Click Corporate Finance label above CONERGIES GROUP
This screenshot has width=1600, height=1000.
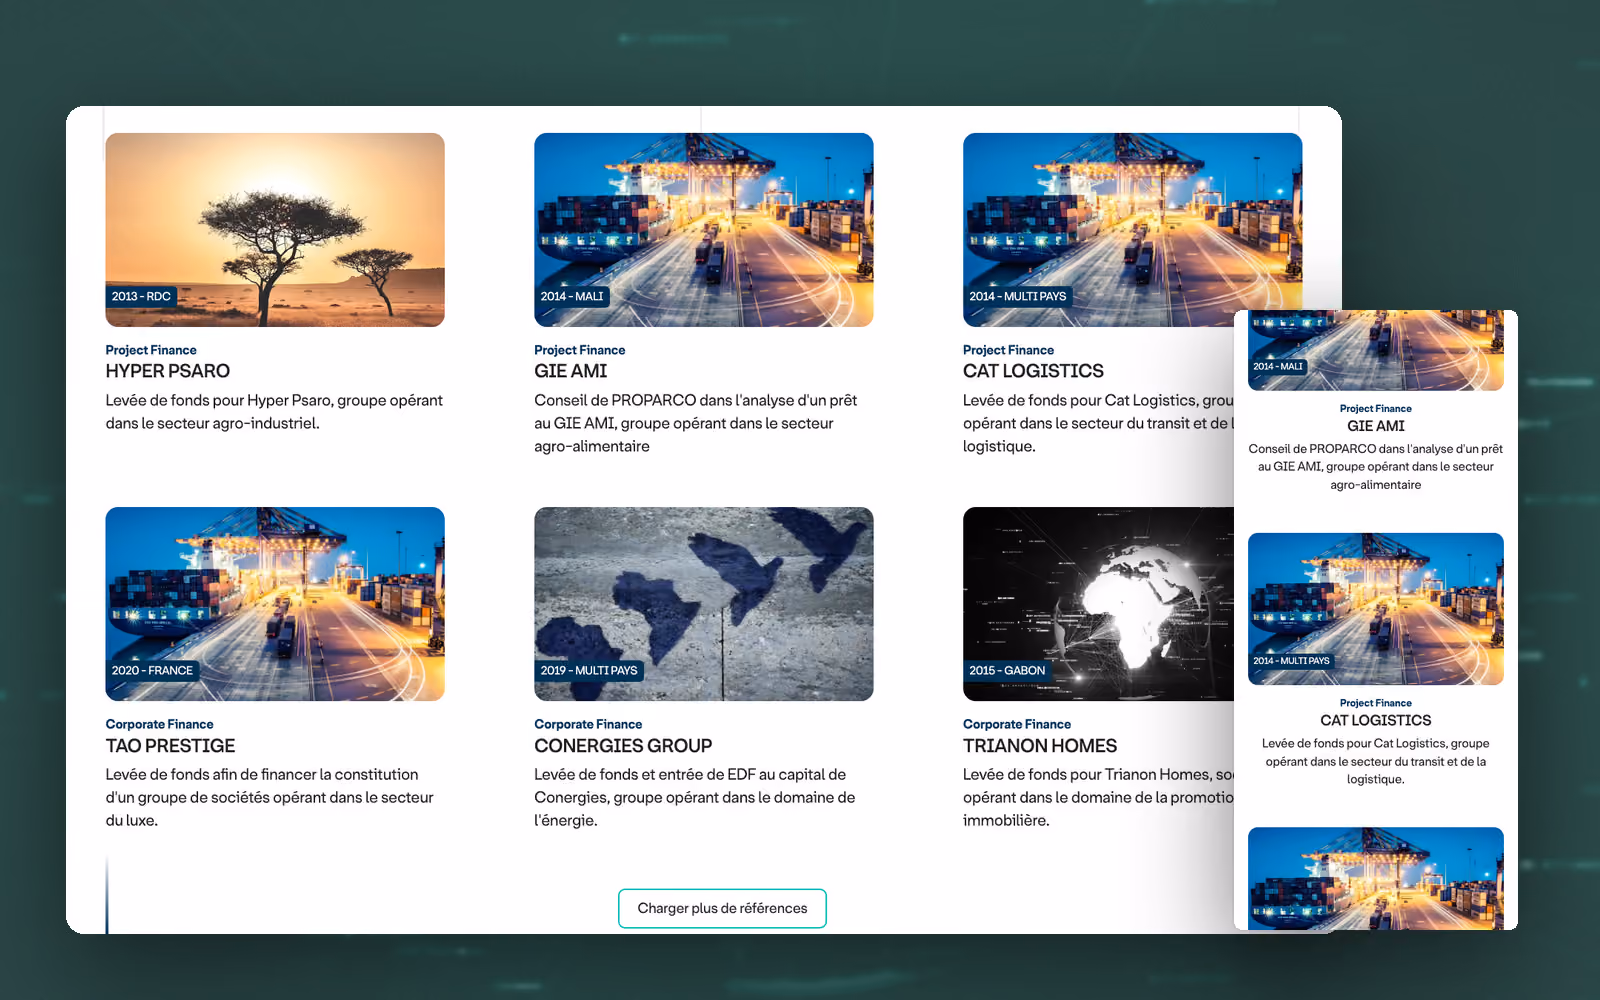click(588, 724)
